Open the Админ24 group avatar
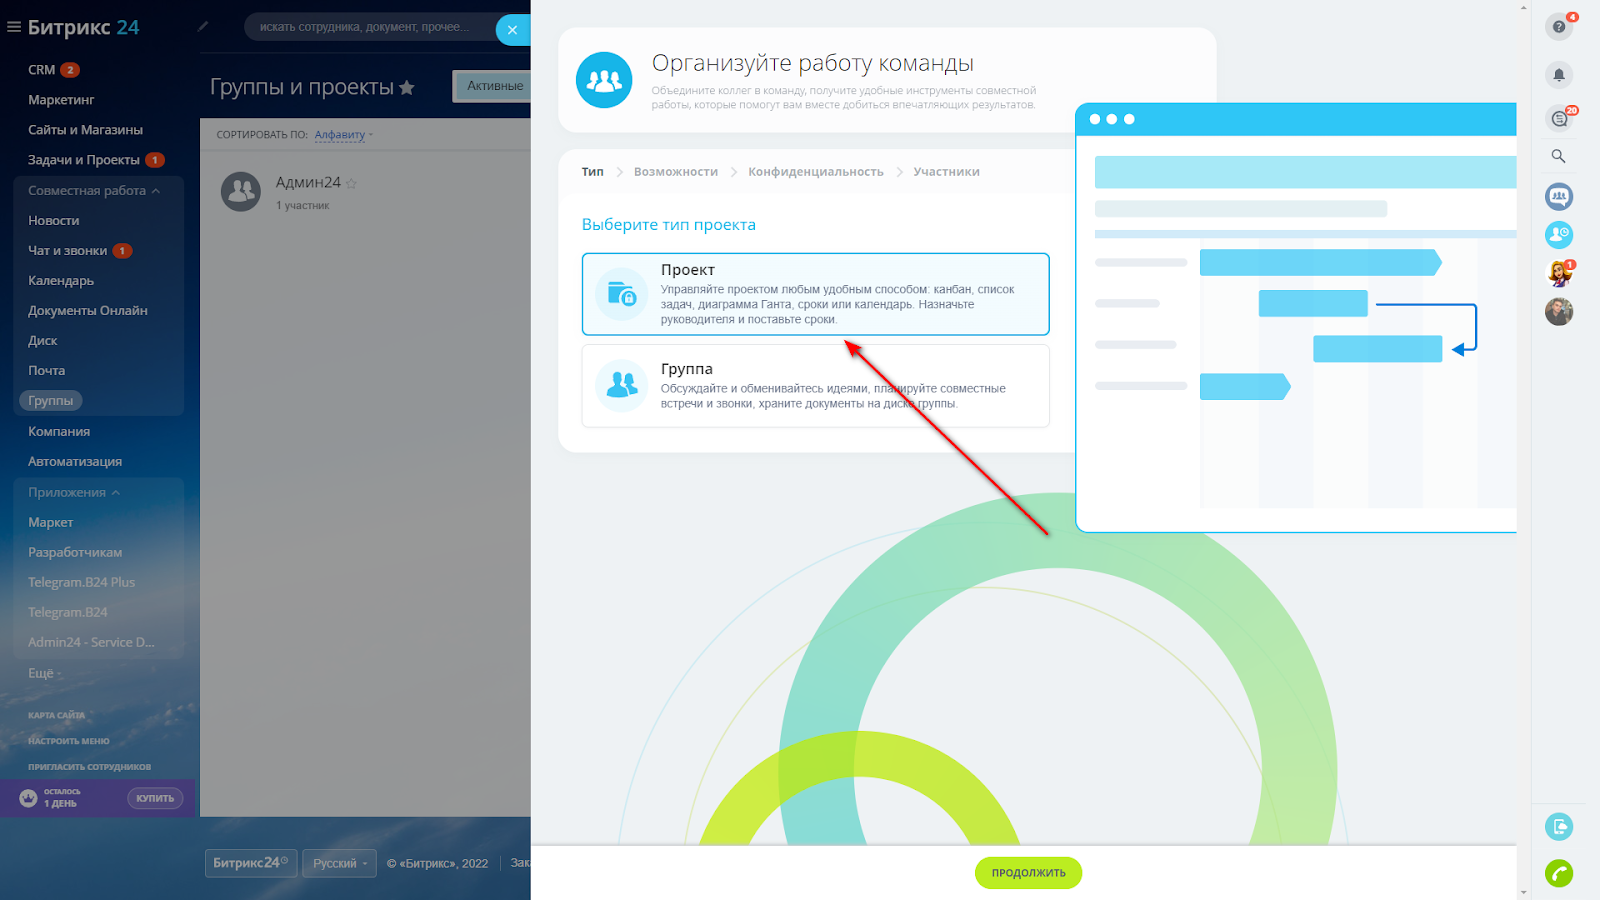The image size is (1600, 900). point(241,191)
